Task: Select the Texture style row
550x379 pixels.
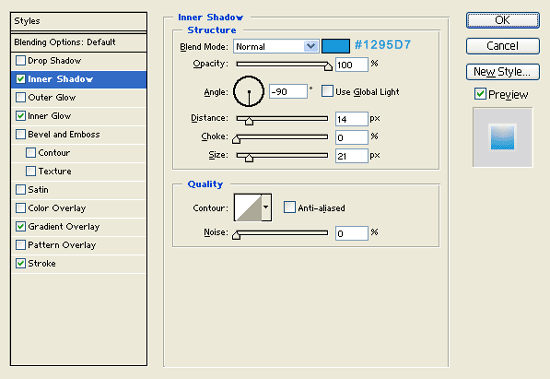Action: pos(79,171)
